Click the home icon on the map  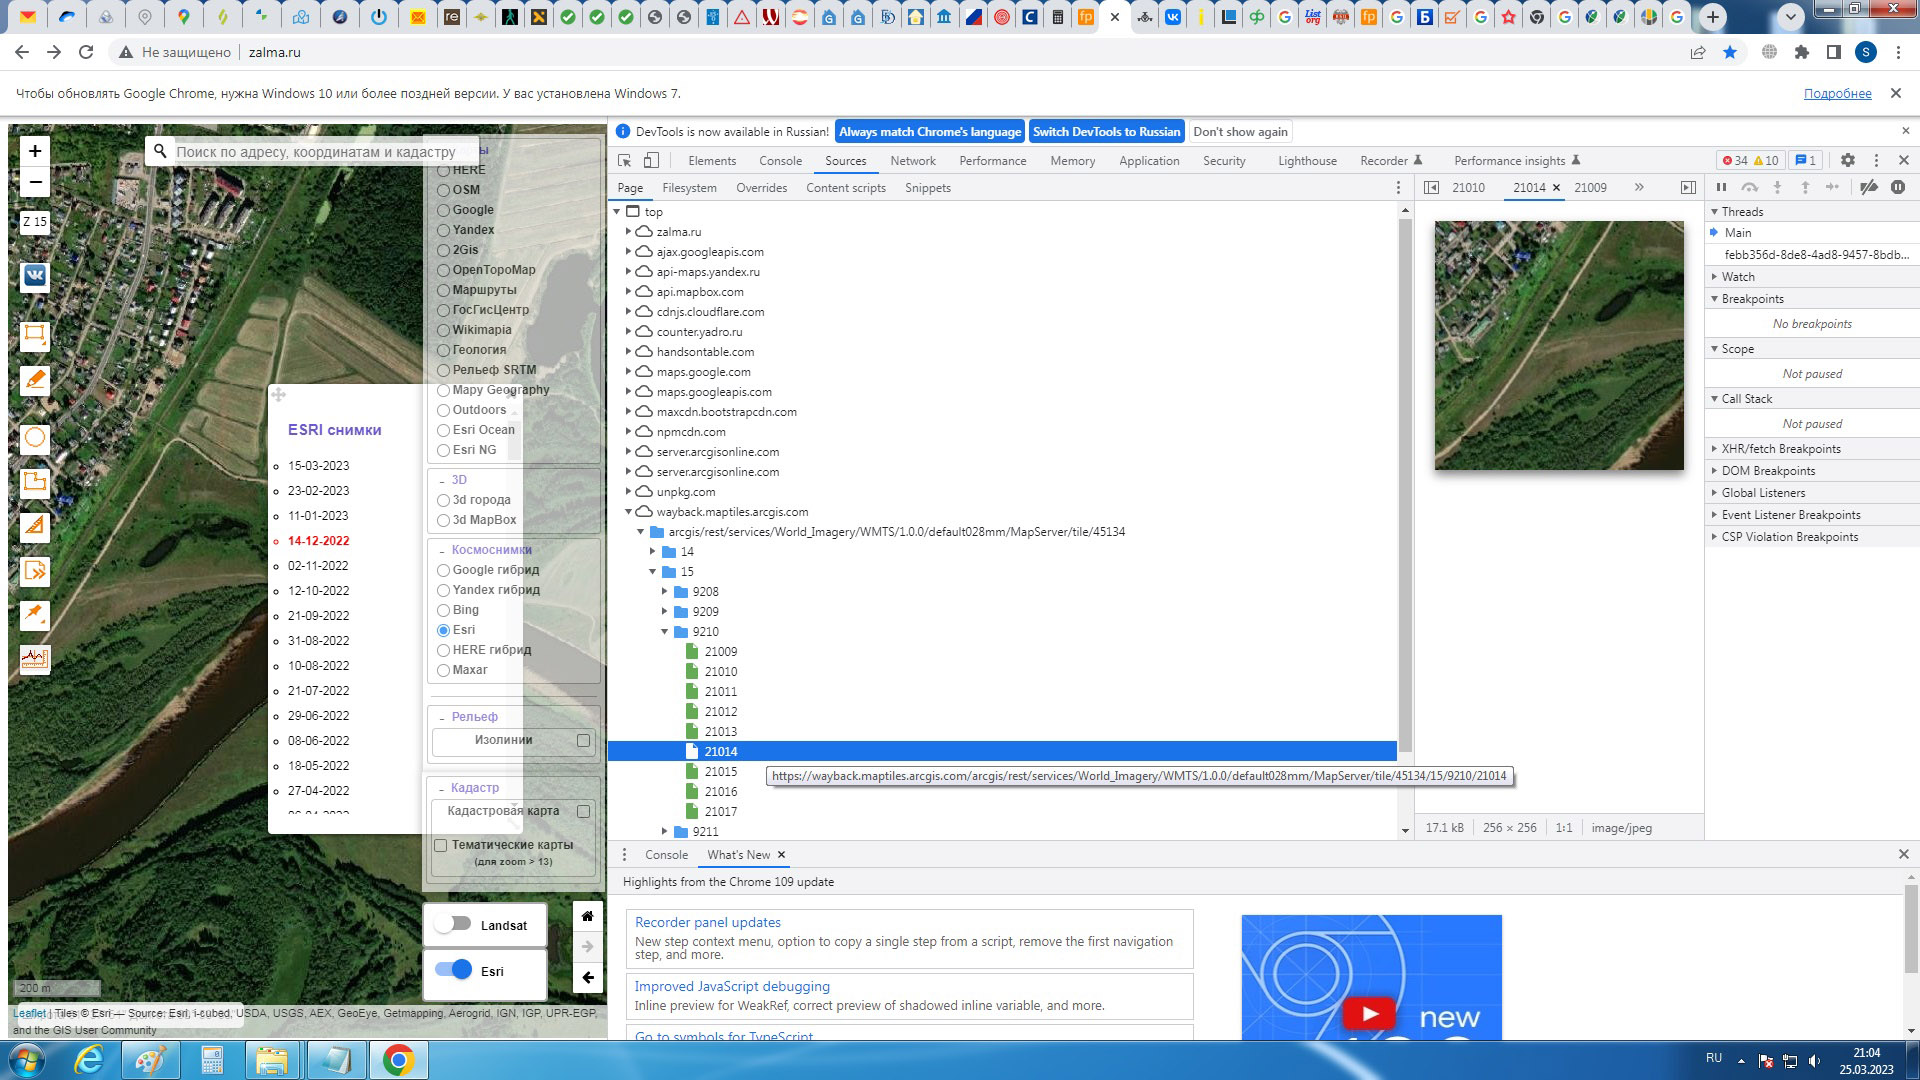click(x=588, y=916)
